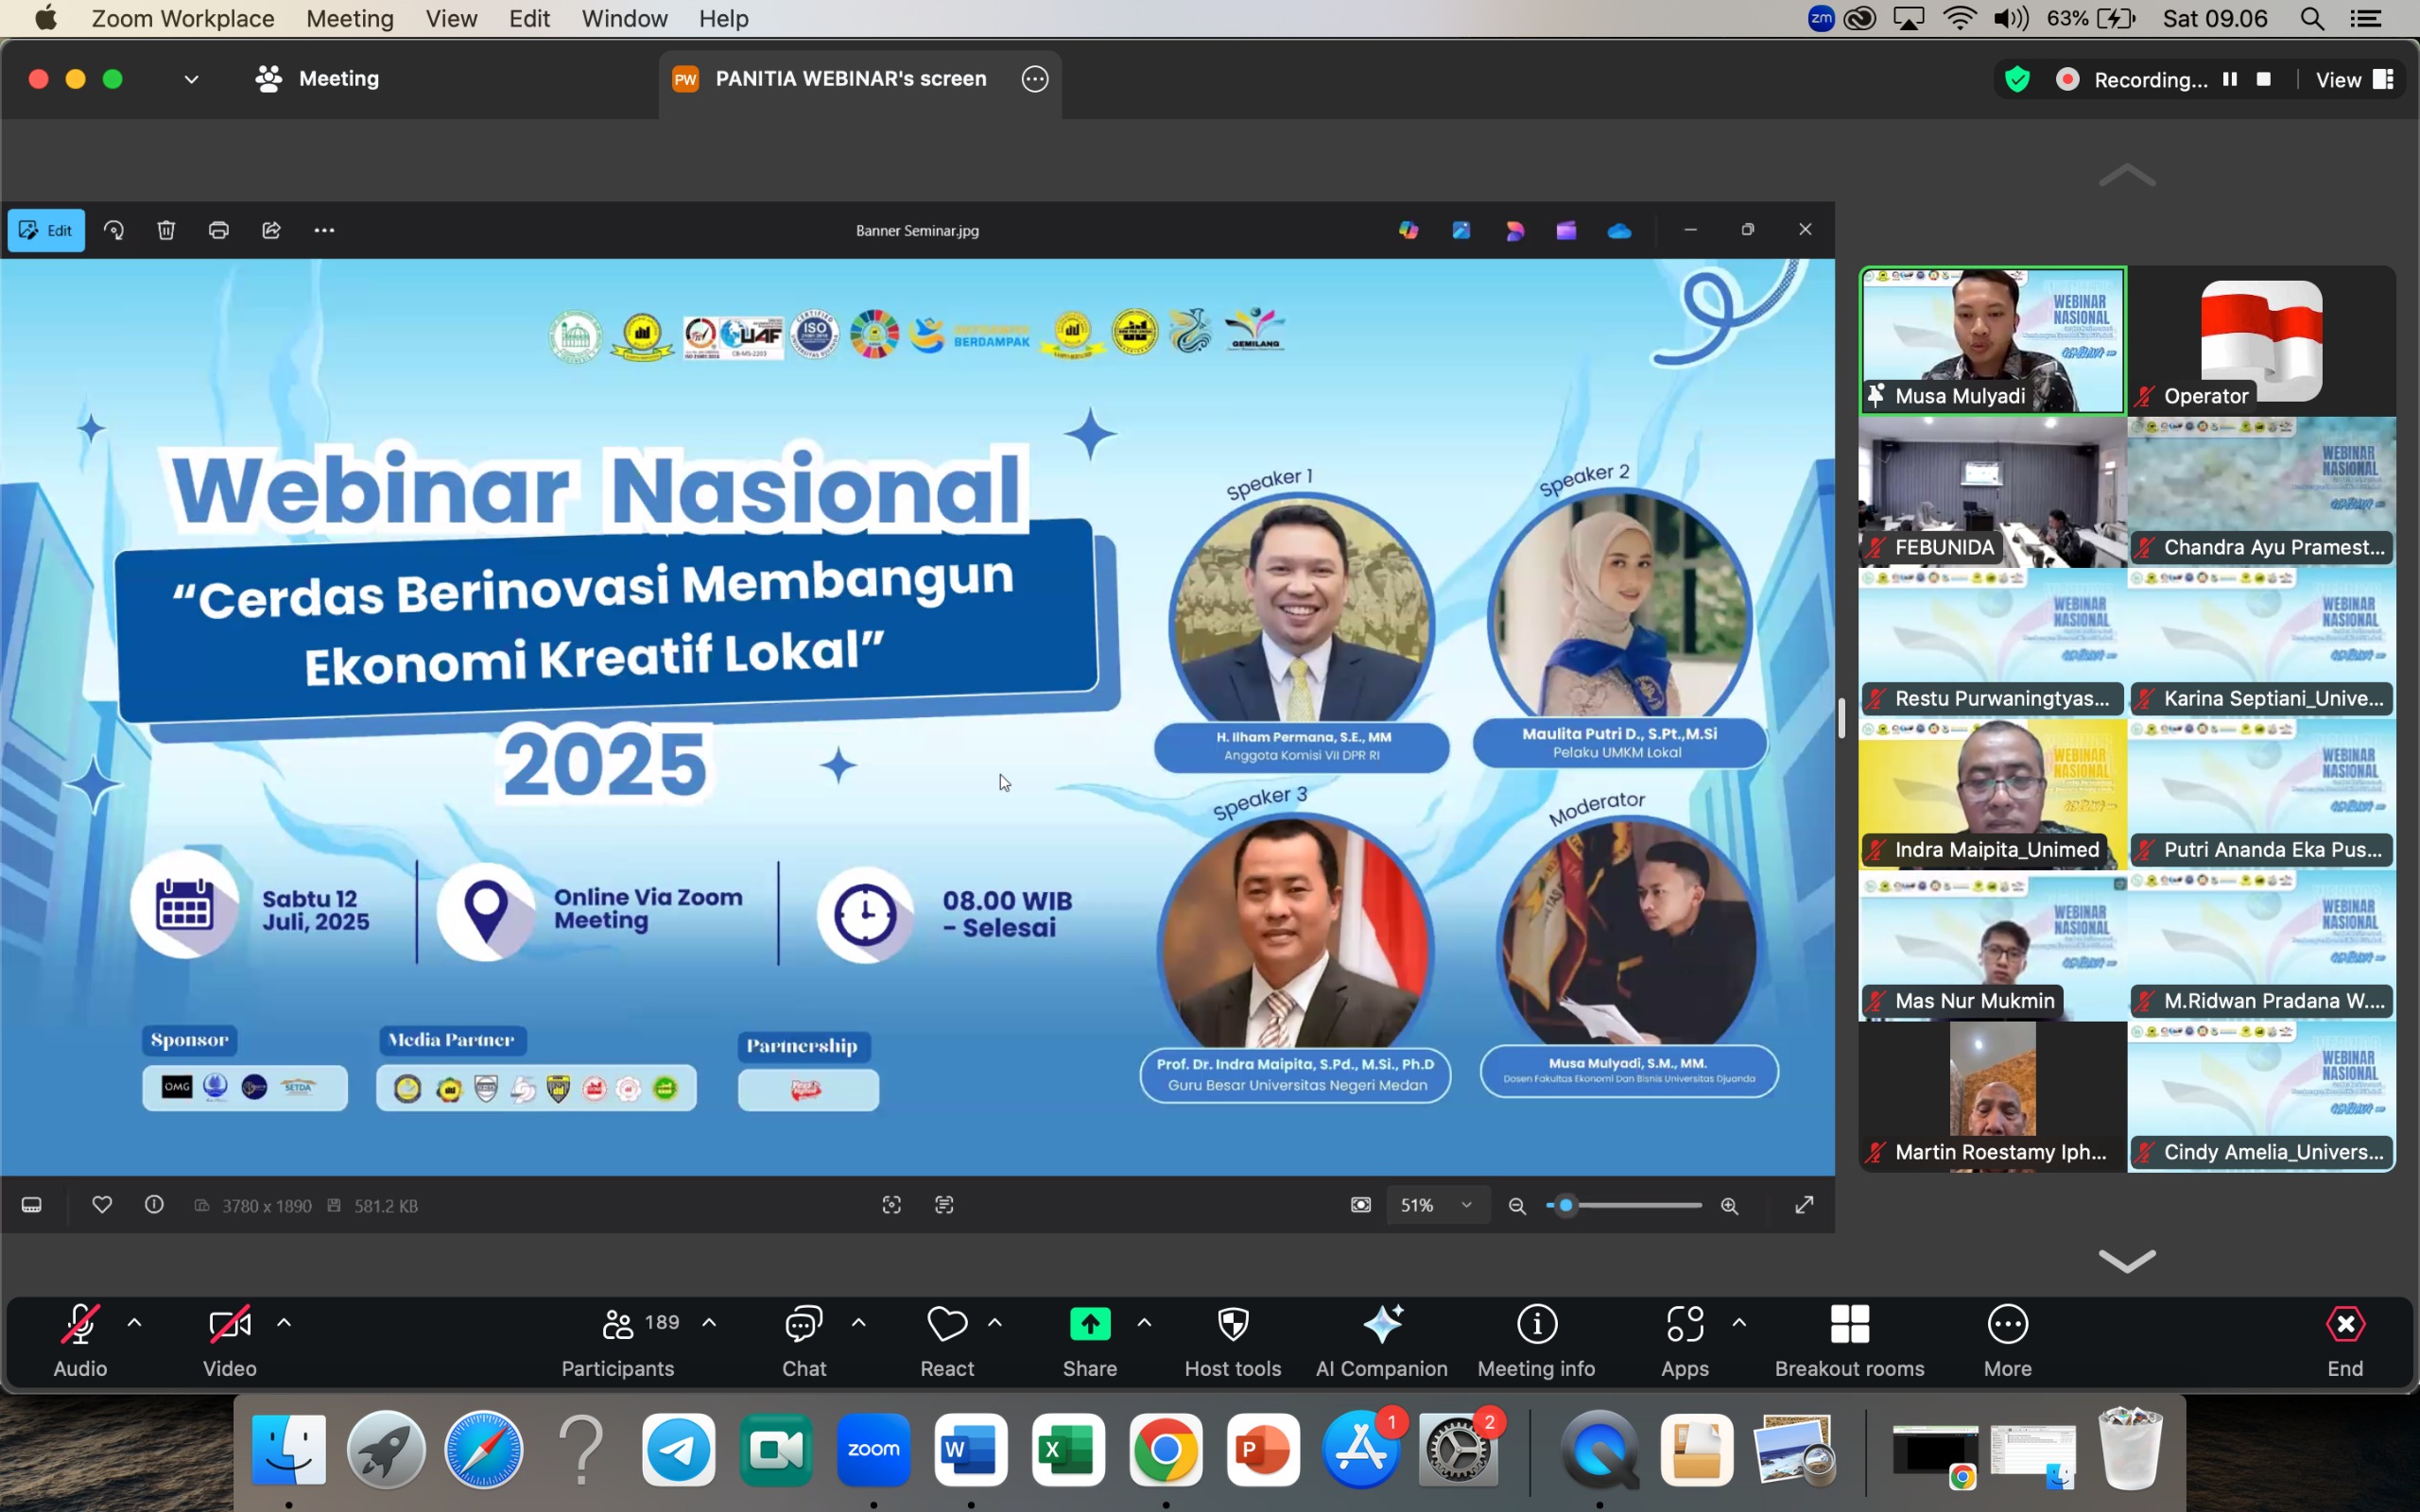
Task: Select FEBUNIDA video thumbnail
Action: (x=1992, y=492)
